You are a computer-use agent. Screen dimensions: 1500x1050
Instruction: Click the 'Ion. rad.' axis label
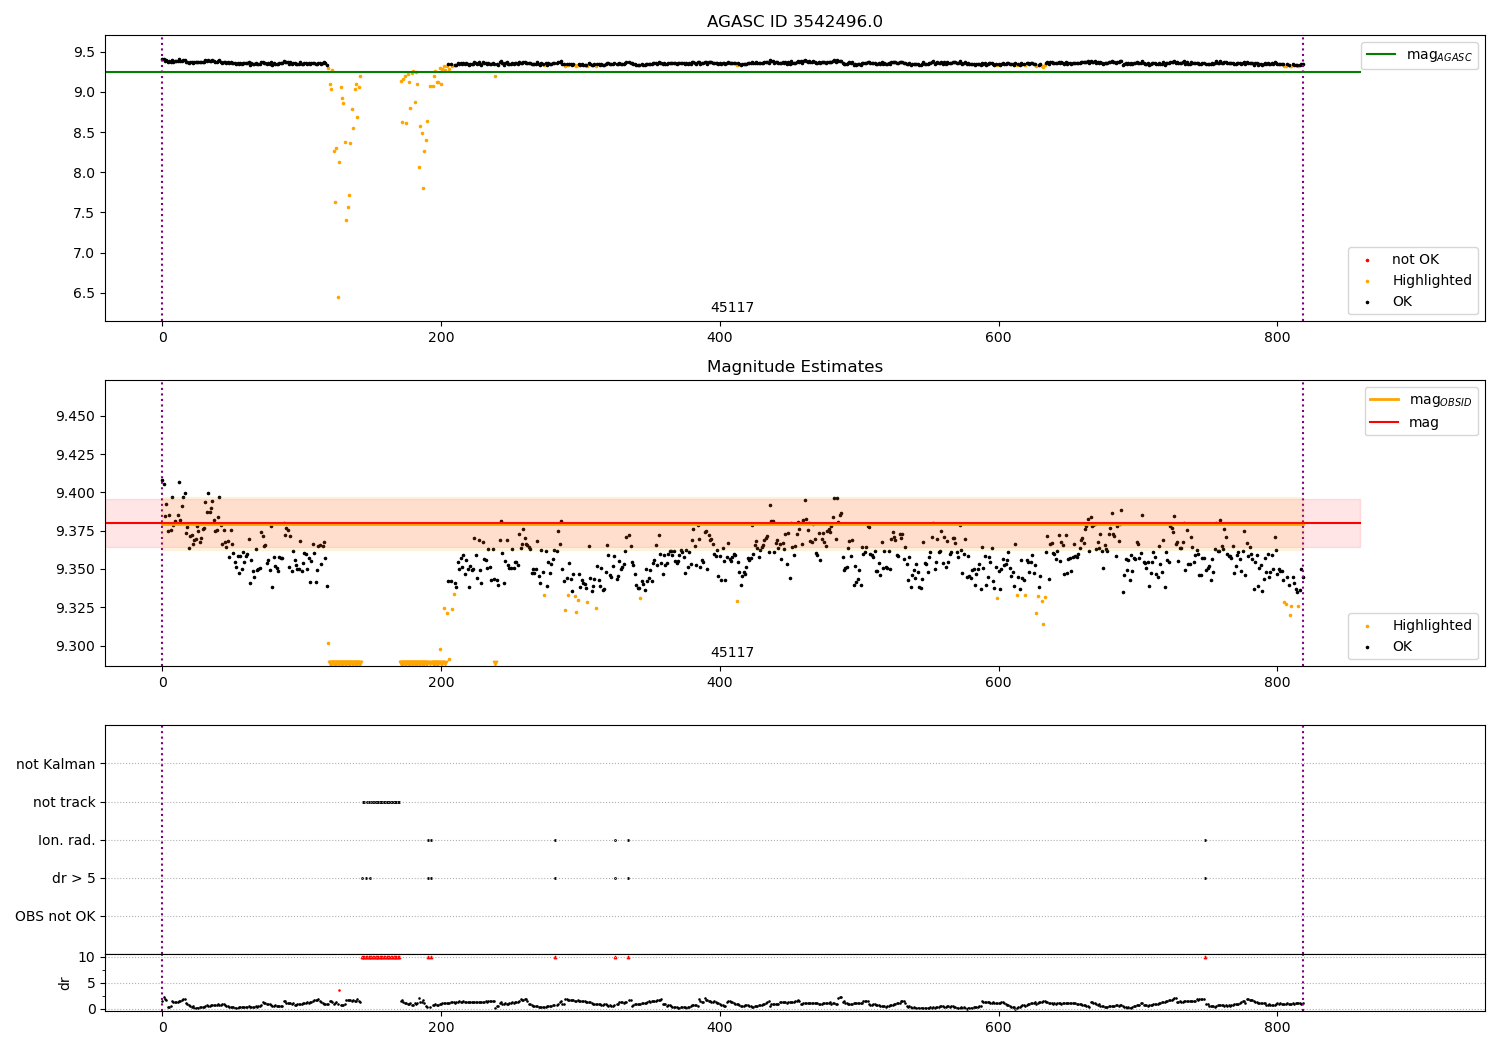click(x=67, y=840)
